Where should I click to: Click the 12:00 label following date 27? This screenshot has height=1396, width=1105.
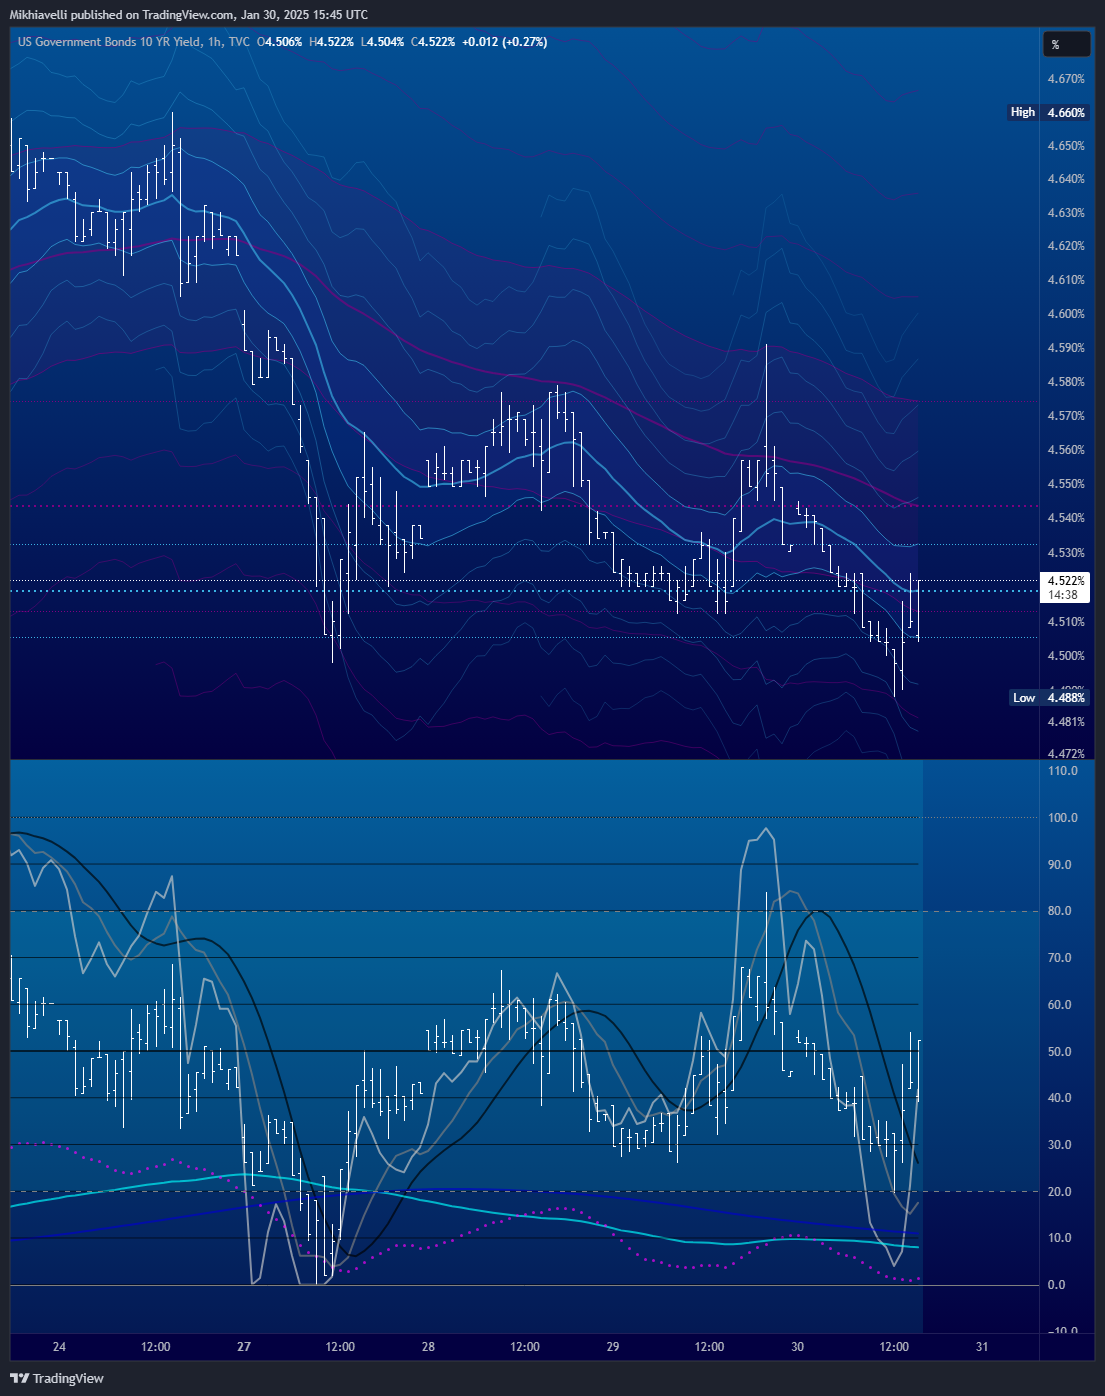(x=340, y=1347)
